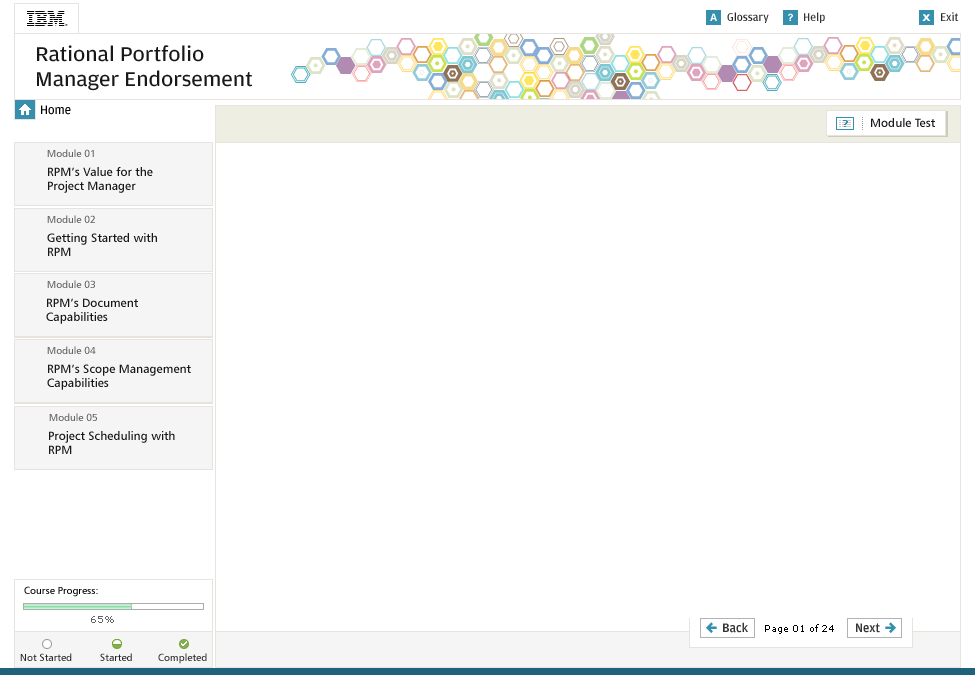The width and height of the screenshot is (975, 675).
Task: Click the 'Course Progress:' label
Action: click(61, 590)
